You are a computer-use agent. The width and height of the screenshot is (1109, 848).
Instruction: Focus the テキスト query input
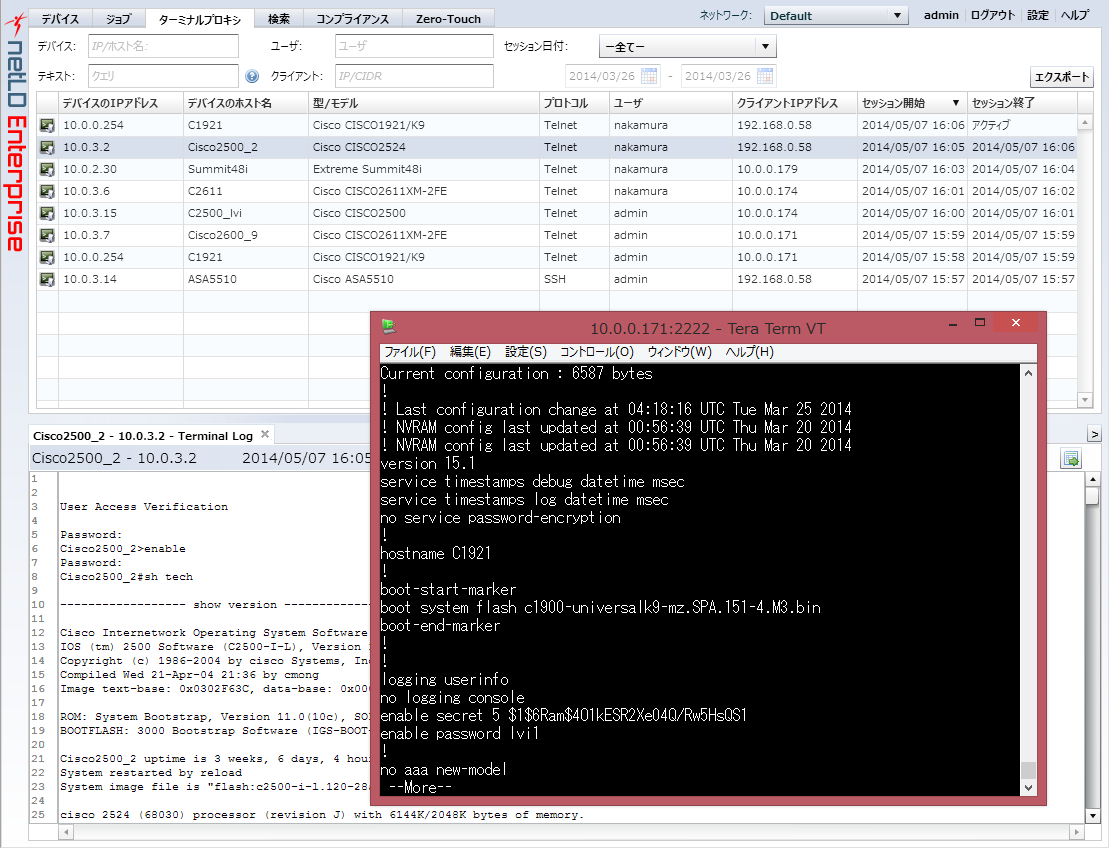click(163, 76)
